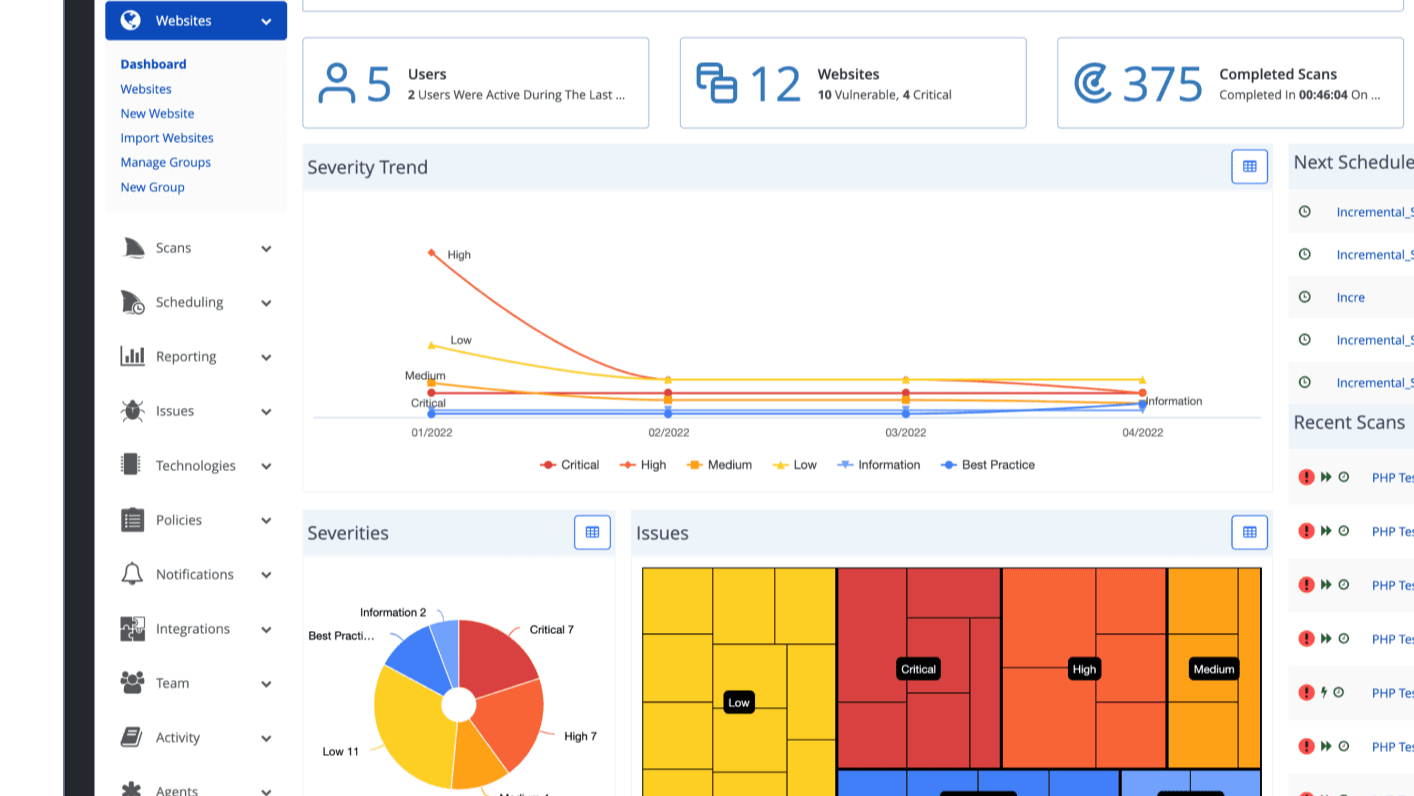The image size is (1414, 796).
Task: Click the Scans shark fin icon
Action: [133, 248]
